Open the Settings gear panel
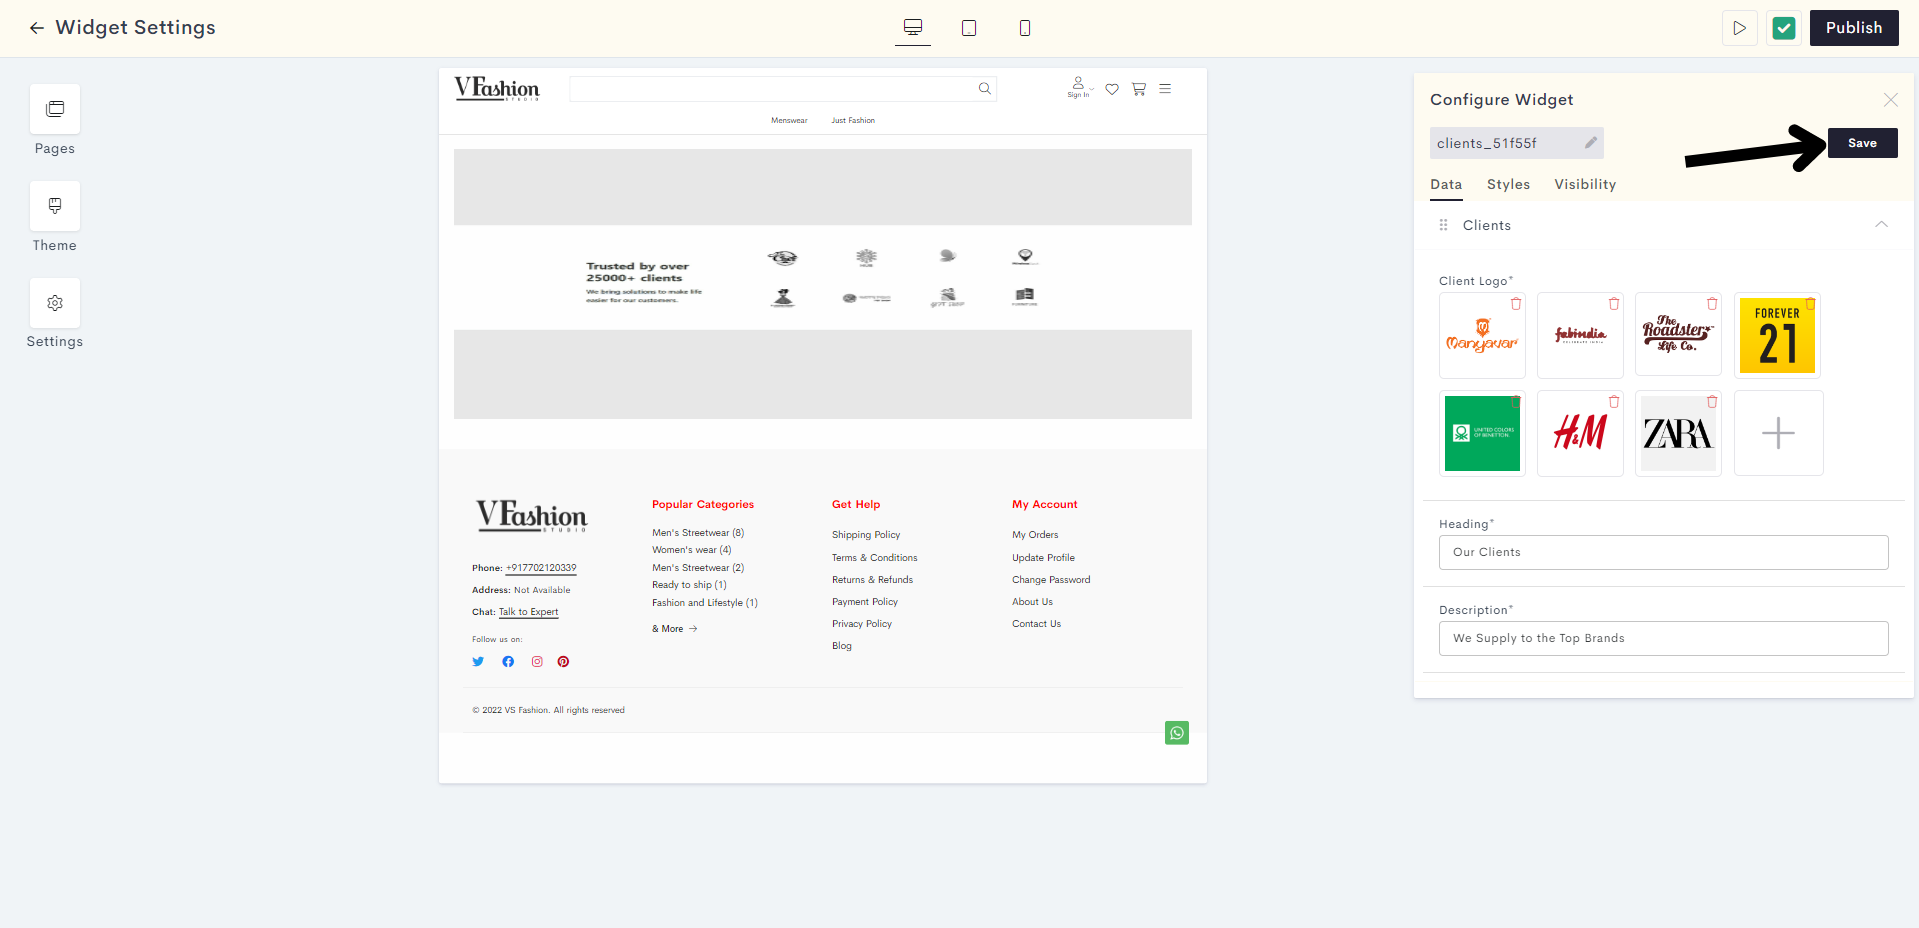 click(x=55, y=303)
